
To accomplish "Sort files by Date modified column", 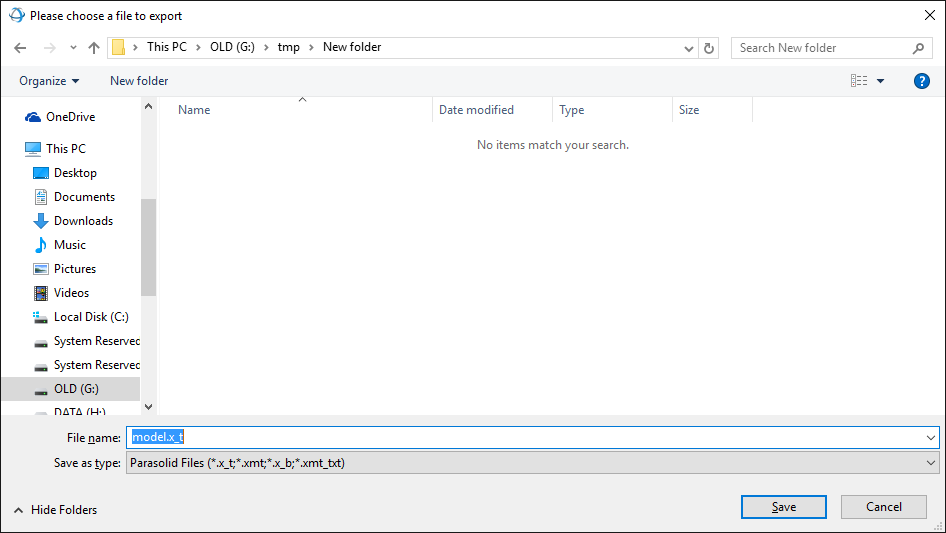I will [476, 110].
